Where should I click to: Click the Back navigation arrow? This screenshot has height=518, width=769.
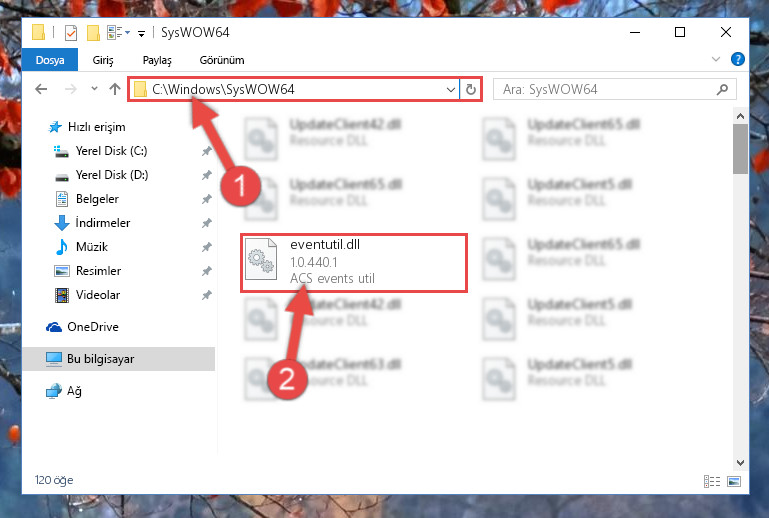[41, 89]
